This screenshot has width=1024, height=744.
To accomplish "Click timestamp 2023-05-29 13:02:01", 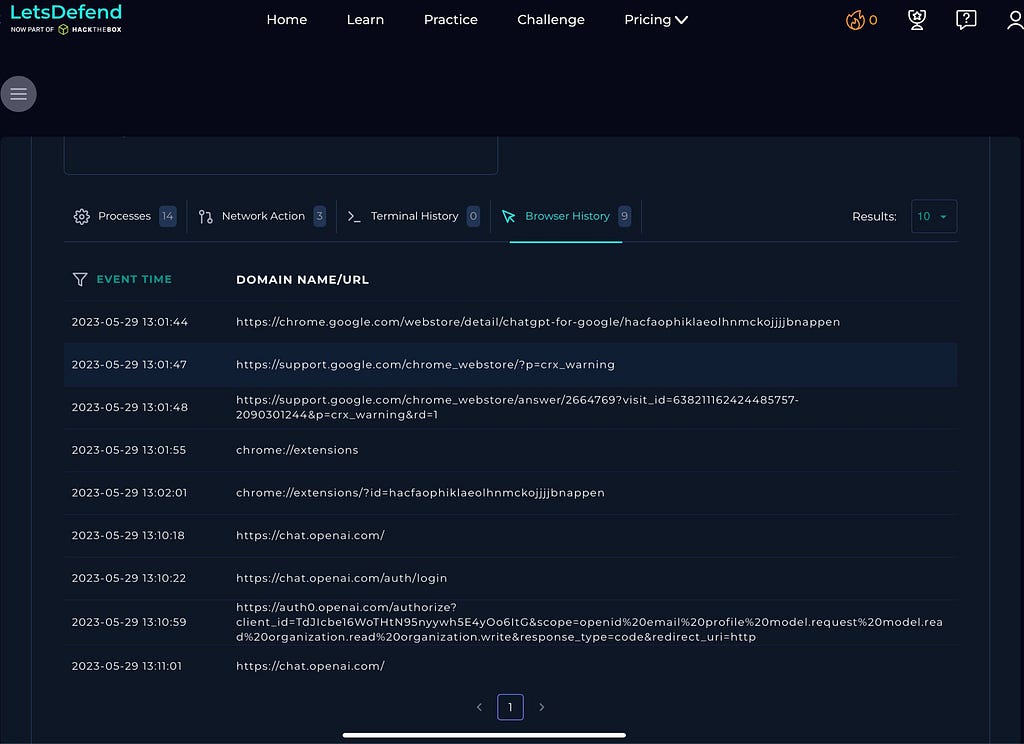I will [x=129, y=493].
